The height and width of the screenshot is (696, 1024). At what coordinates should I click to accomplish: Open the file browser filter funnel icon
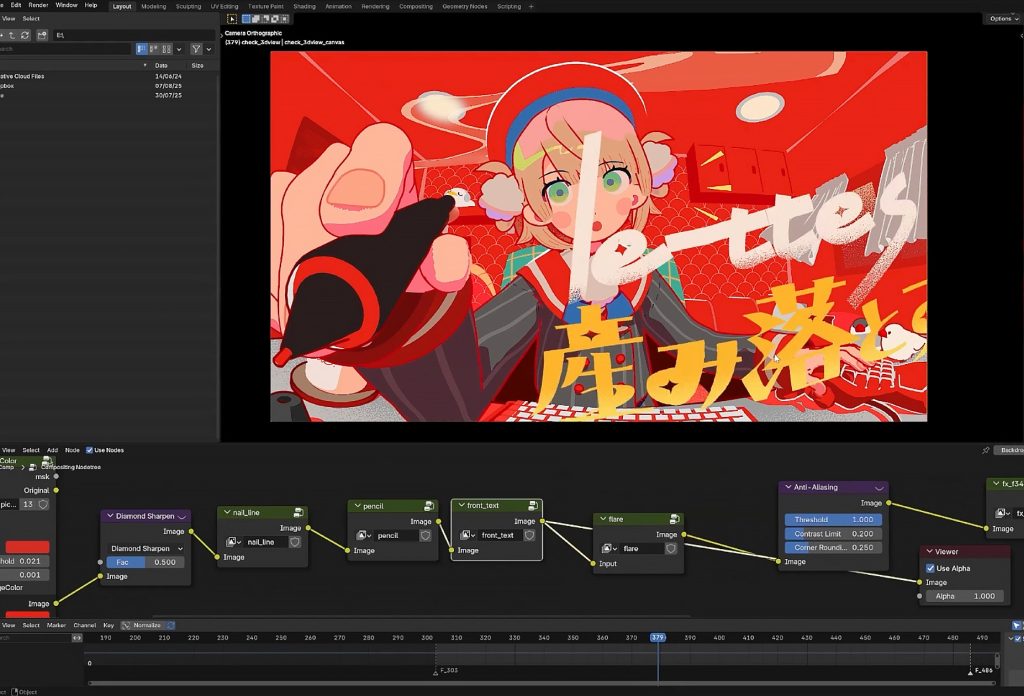coord(196,49)
